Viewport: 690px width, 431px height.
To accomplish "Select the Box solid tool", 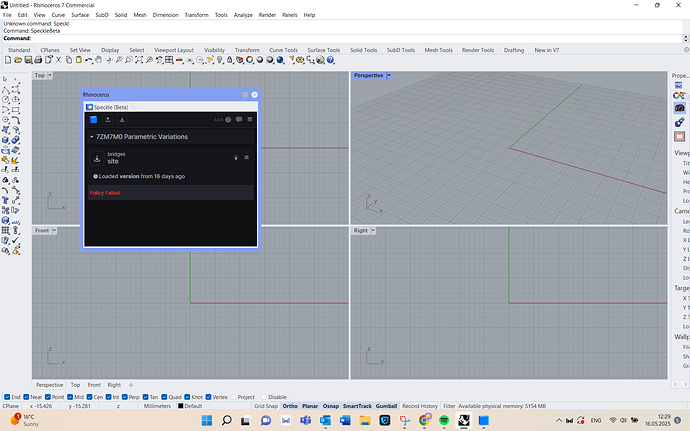I will [6, 140].
